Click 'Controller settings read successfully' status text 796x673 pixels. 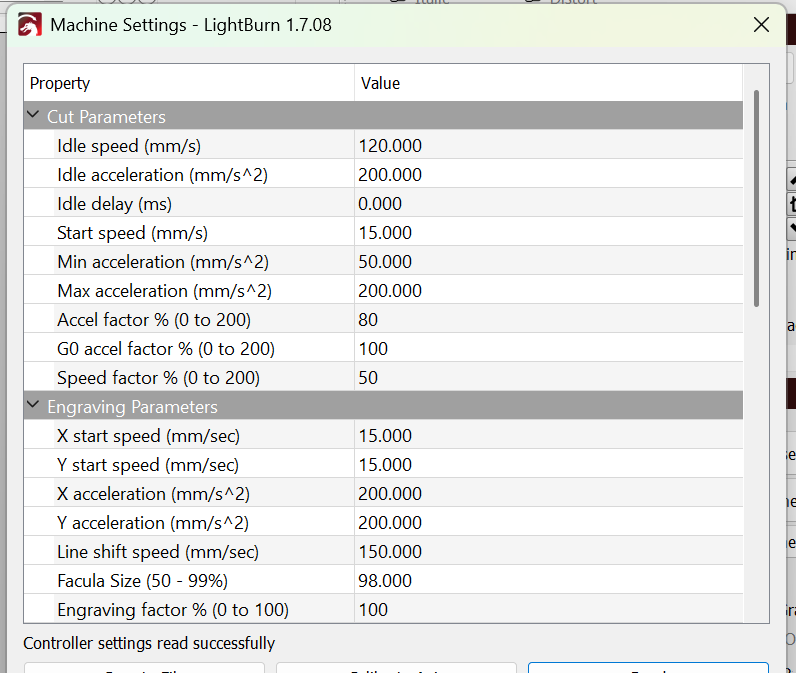tap(149, 643)
